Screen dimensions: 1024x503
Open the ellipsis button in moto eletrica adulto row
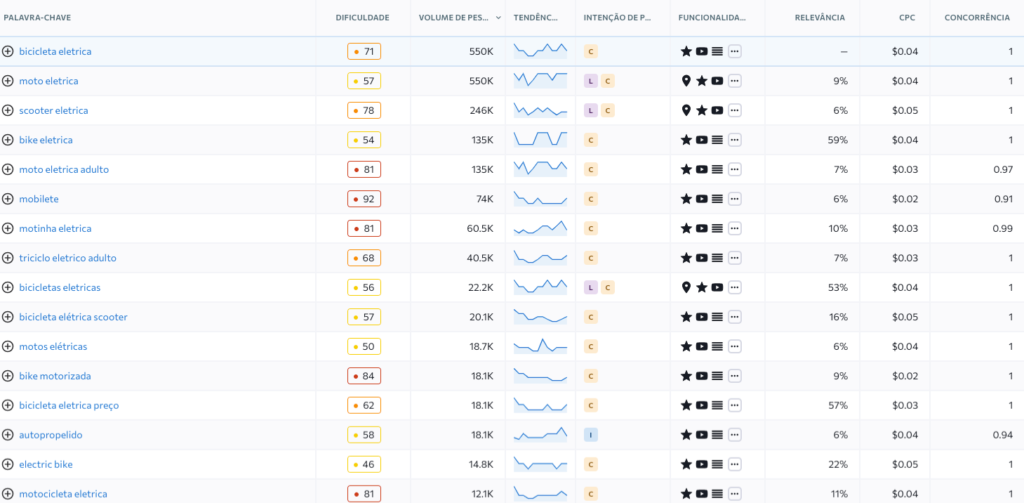tap(735, 170)
